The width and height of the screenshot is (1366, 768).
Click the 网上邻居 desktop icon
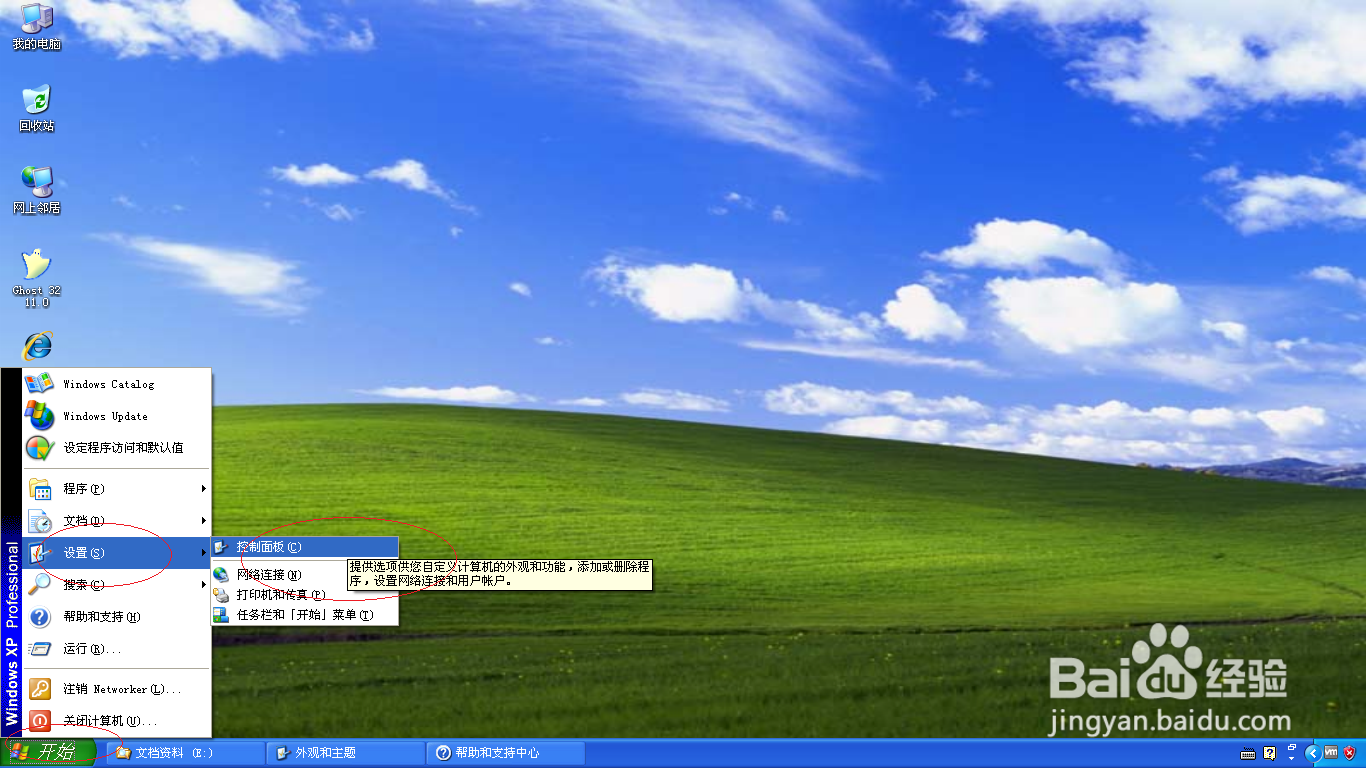(x=37, y=190)
